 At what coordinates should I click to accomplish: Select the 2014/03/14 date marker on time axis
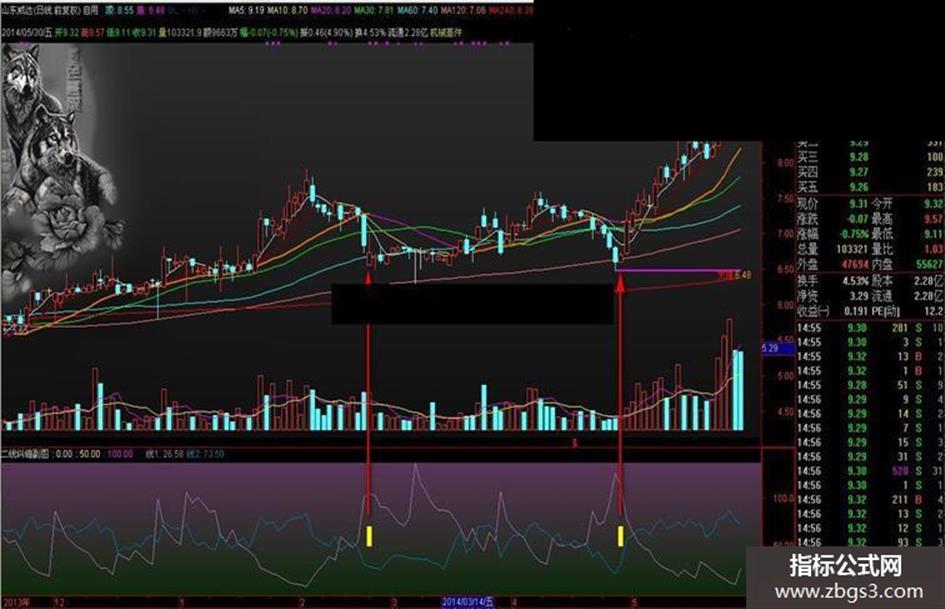point(468,602)
